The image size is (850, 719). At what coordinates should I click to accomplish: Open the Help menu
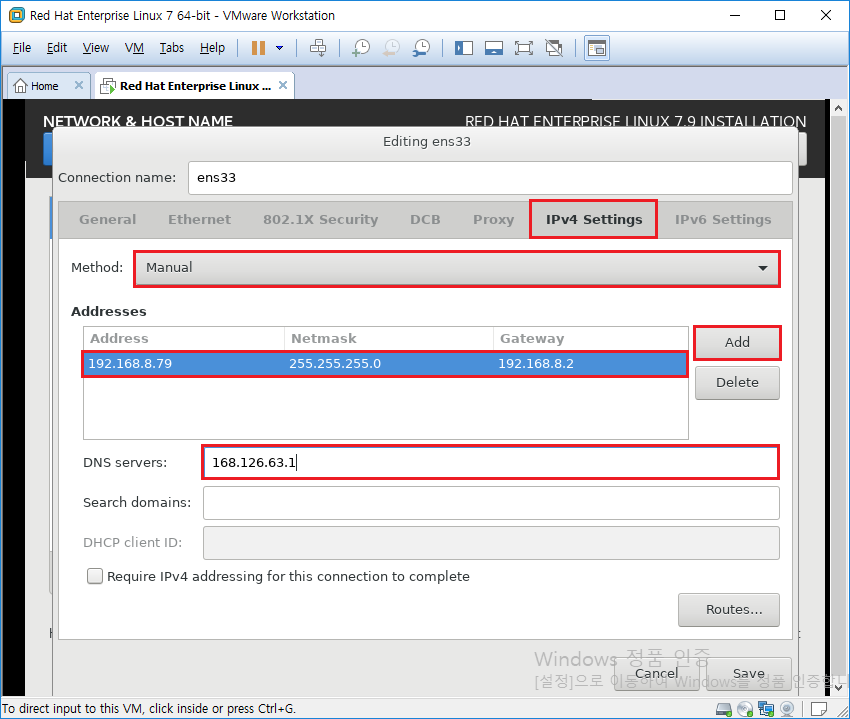[212, 48]
